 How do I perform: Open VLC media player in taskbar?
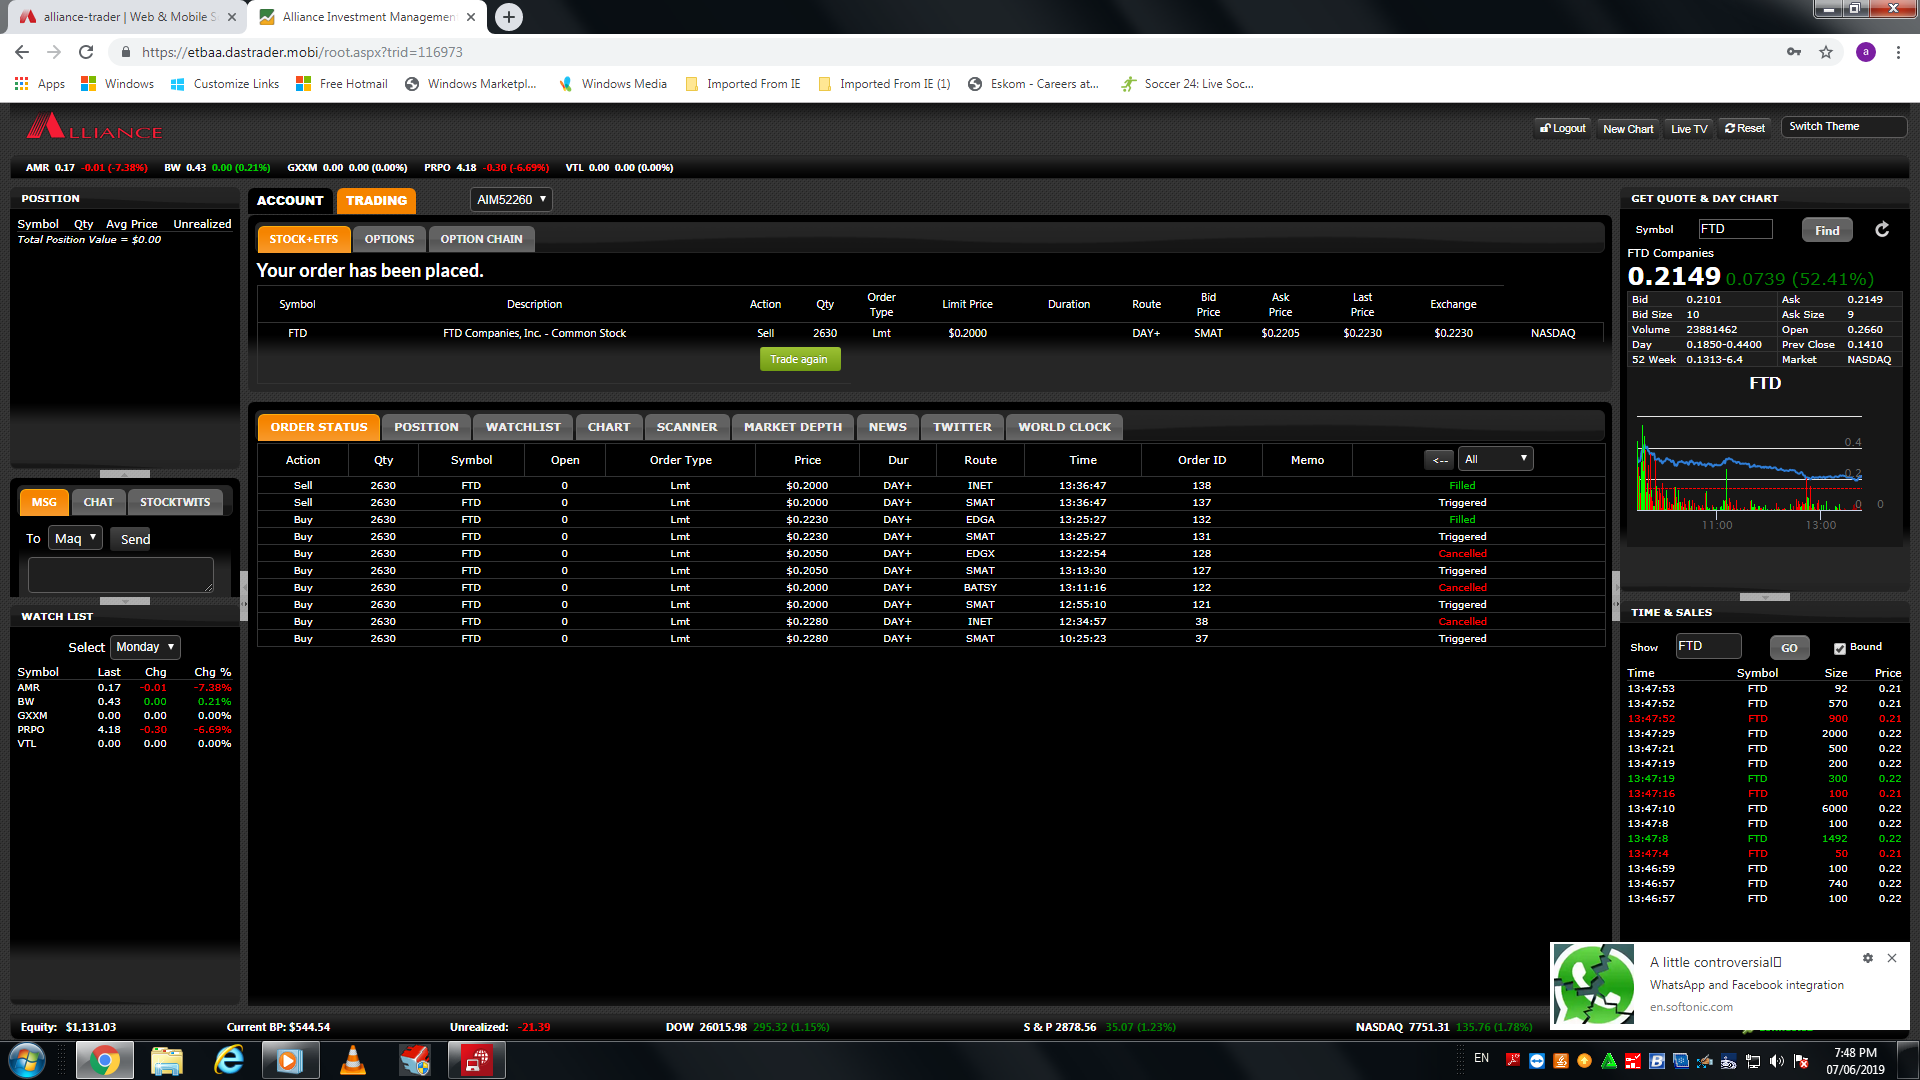coord(352,1060)
